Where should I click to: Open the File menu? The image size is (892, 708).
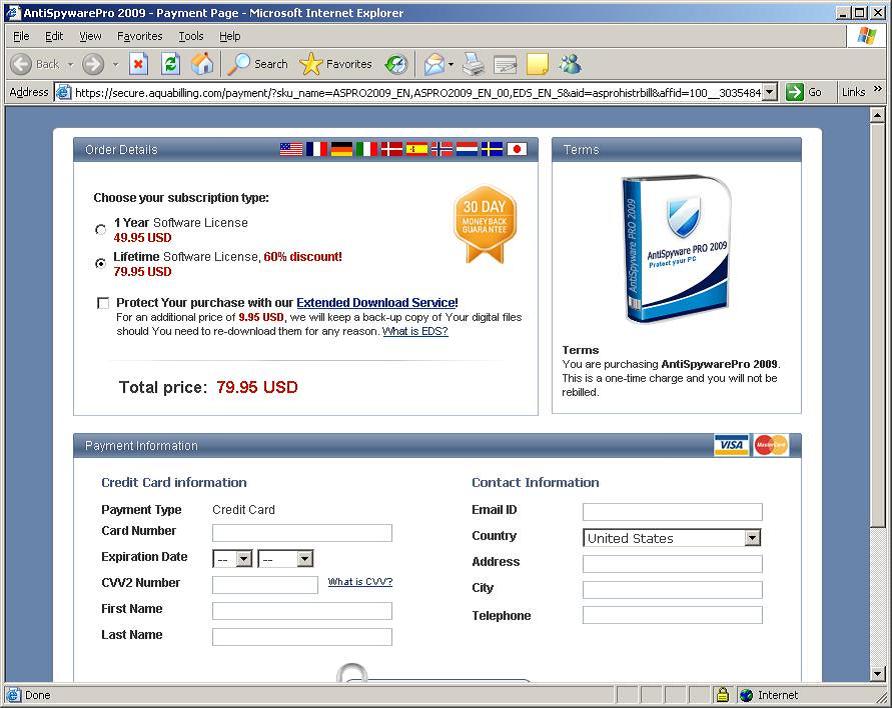point(21,36)
